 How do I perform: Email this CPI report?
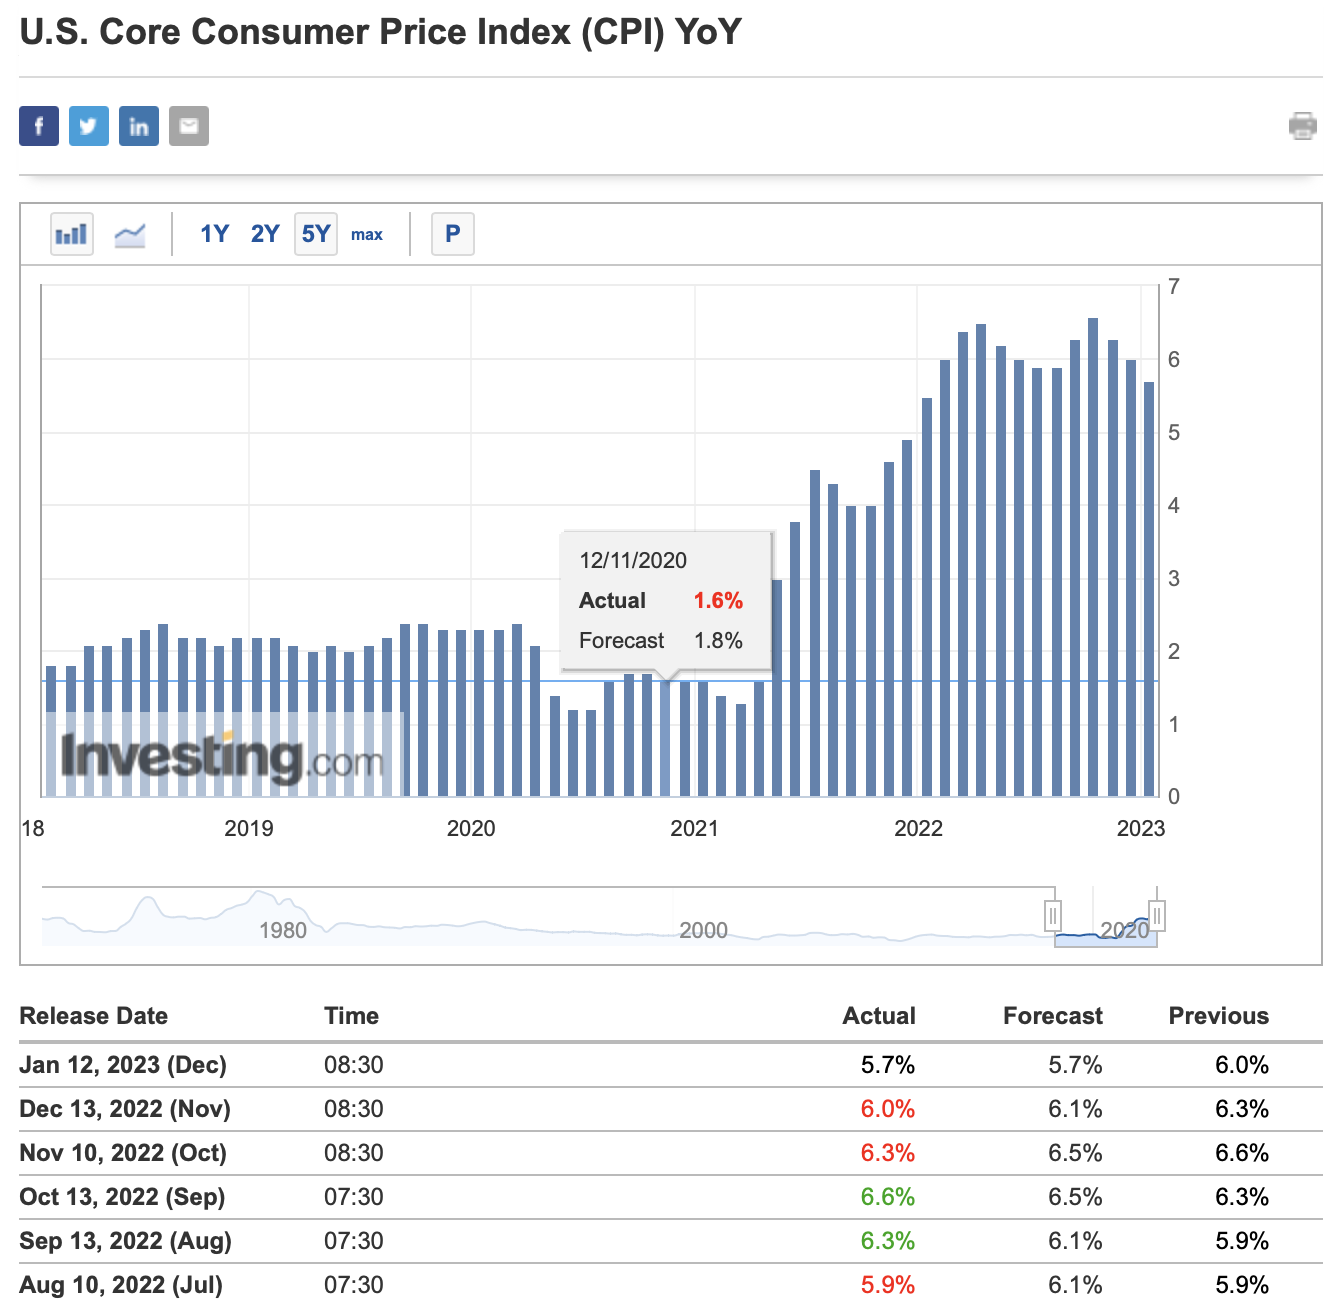pos(189,125)
